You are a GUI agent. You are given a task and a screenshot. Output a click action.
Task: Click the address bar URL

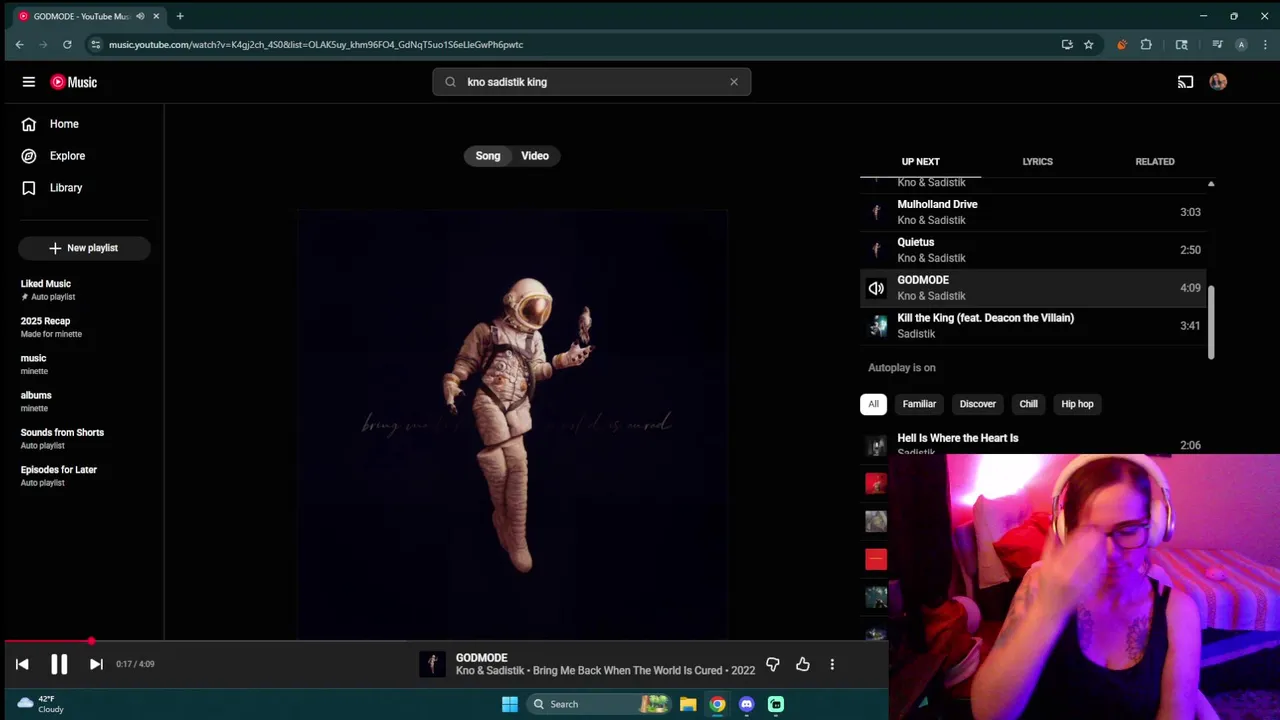[316, 44]
